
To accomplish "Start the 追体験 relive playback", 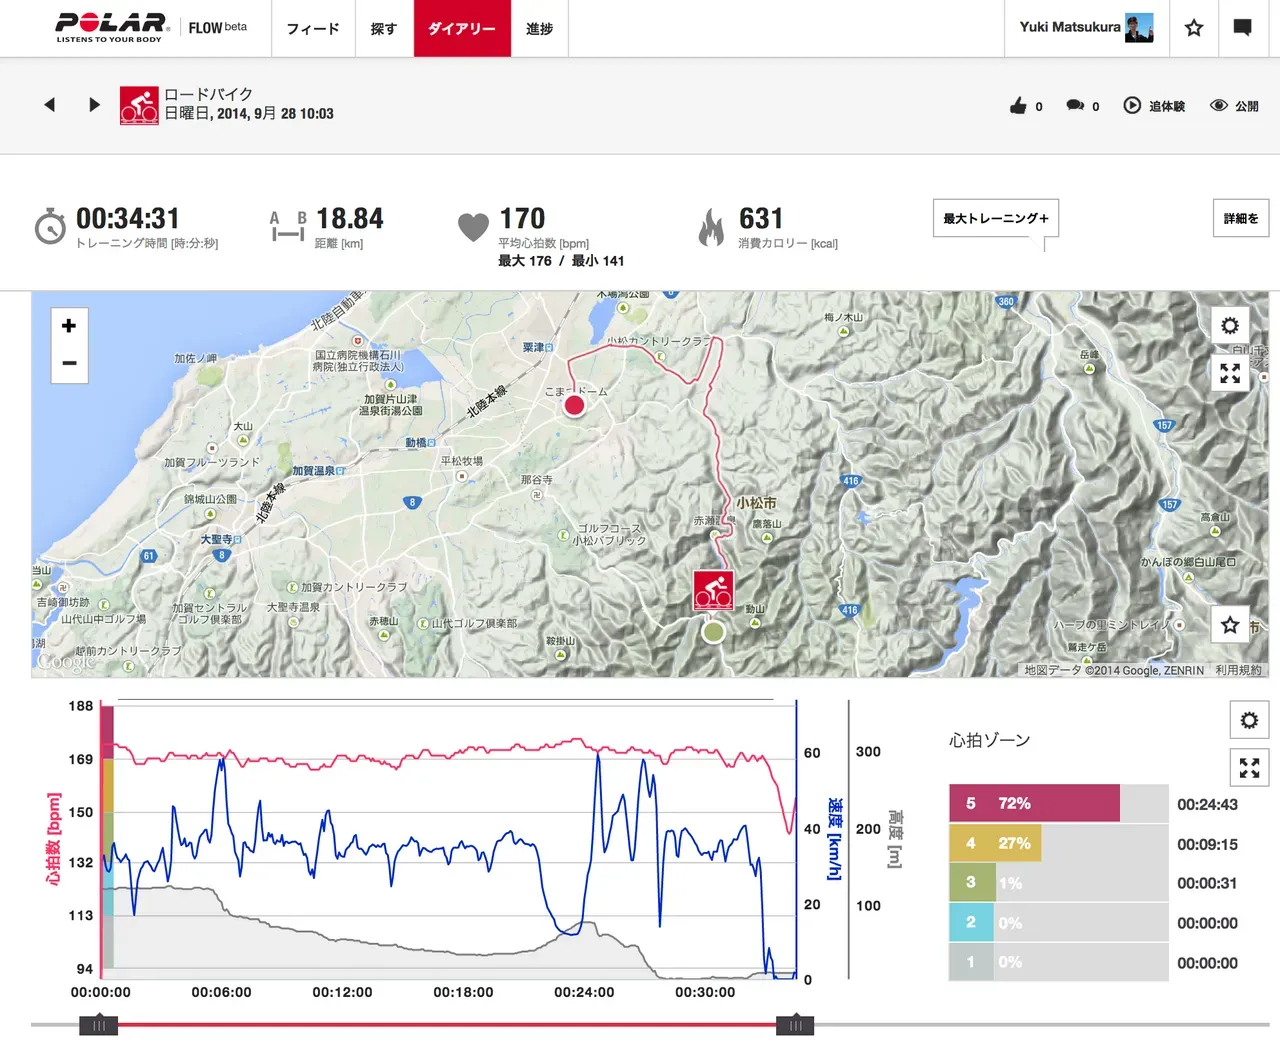I will [1133, 105].
